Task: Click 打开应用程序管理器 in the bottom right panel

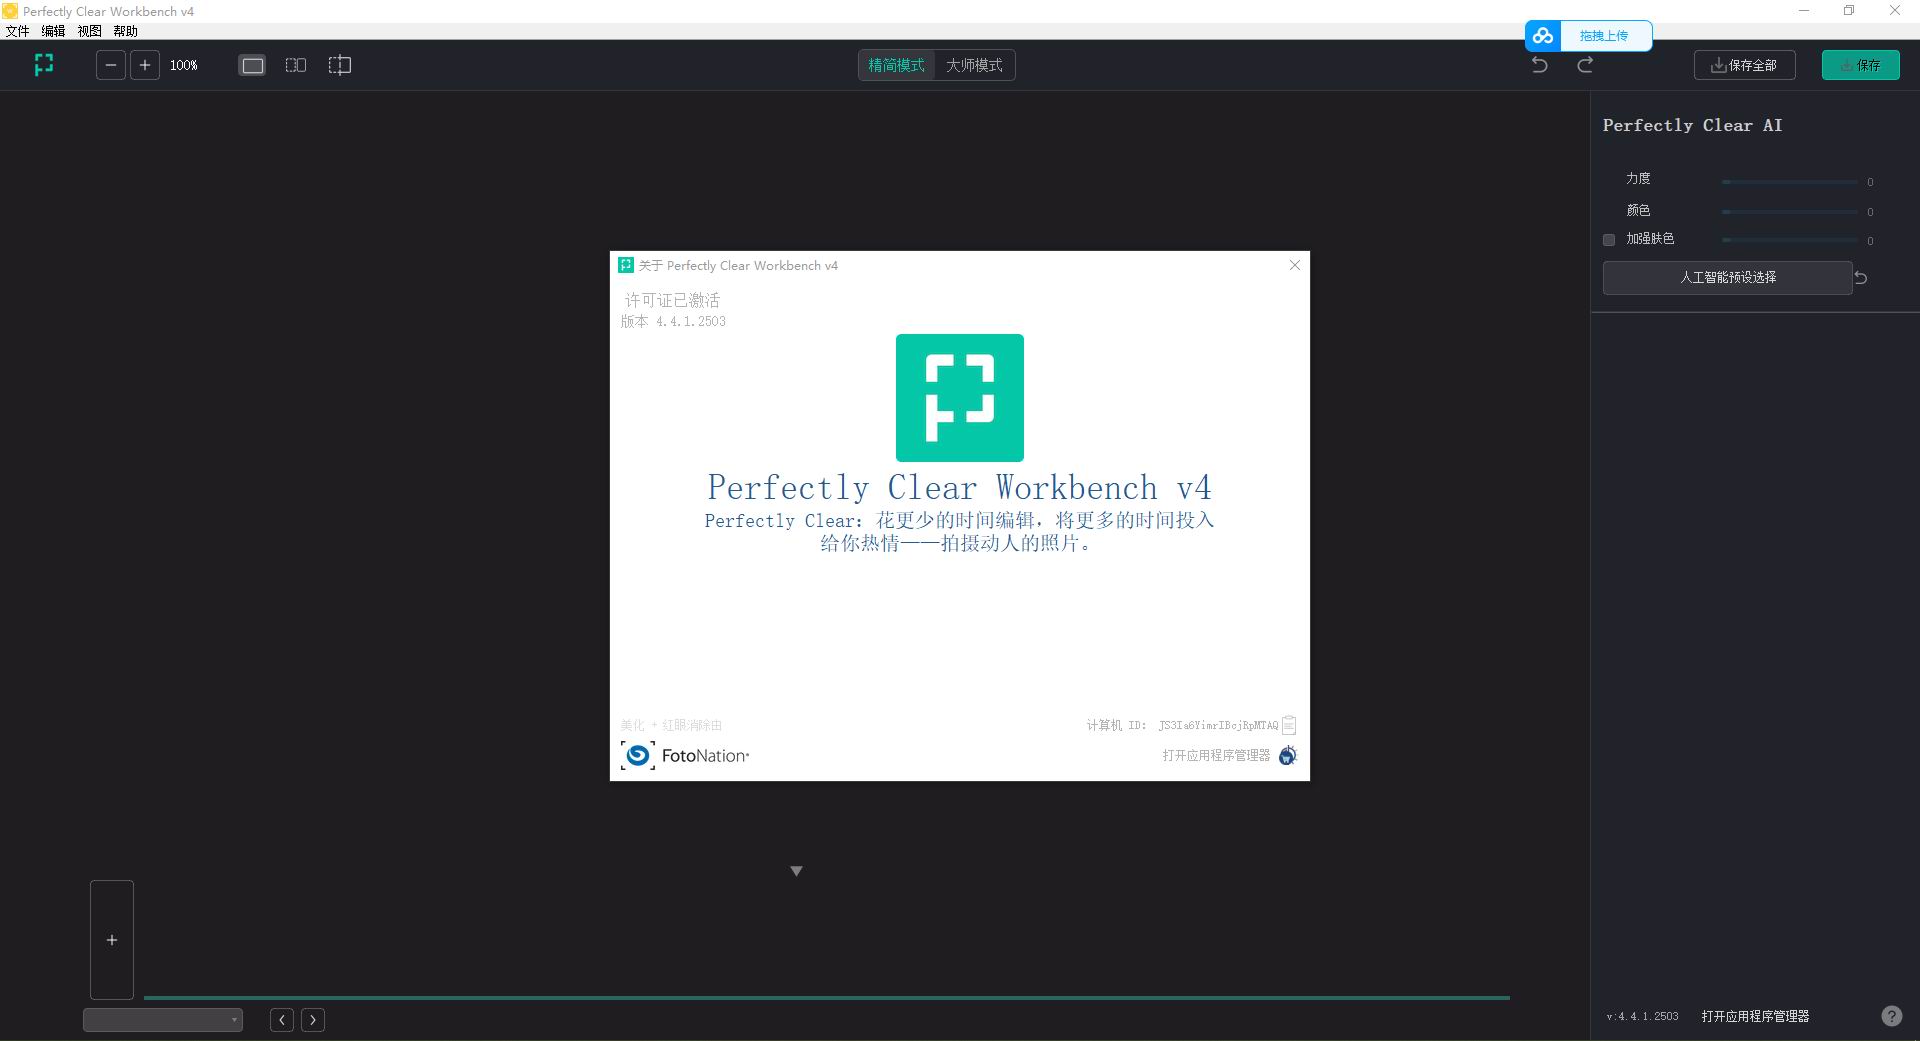Action: pos(1756,1016)
